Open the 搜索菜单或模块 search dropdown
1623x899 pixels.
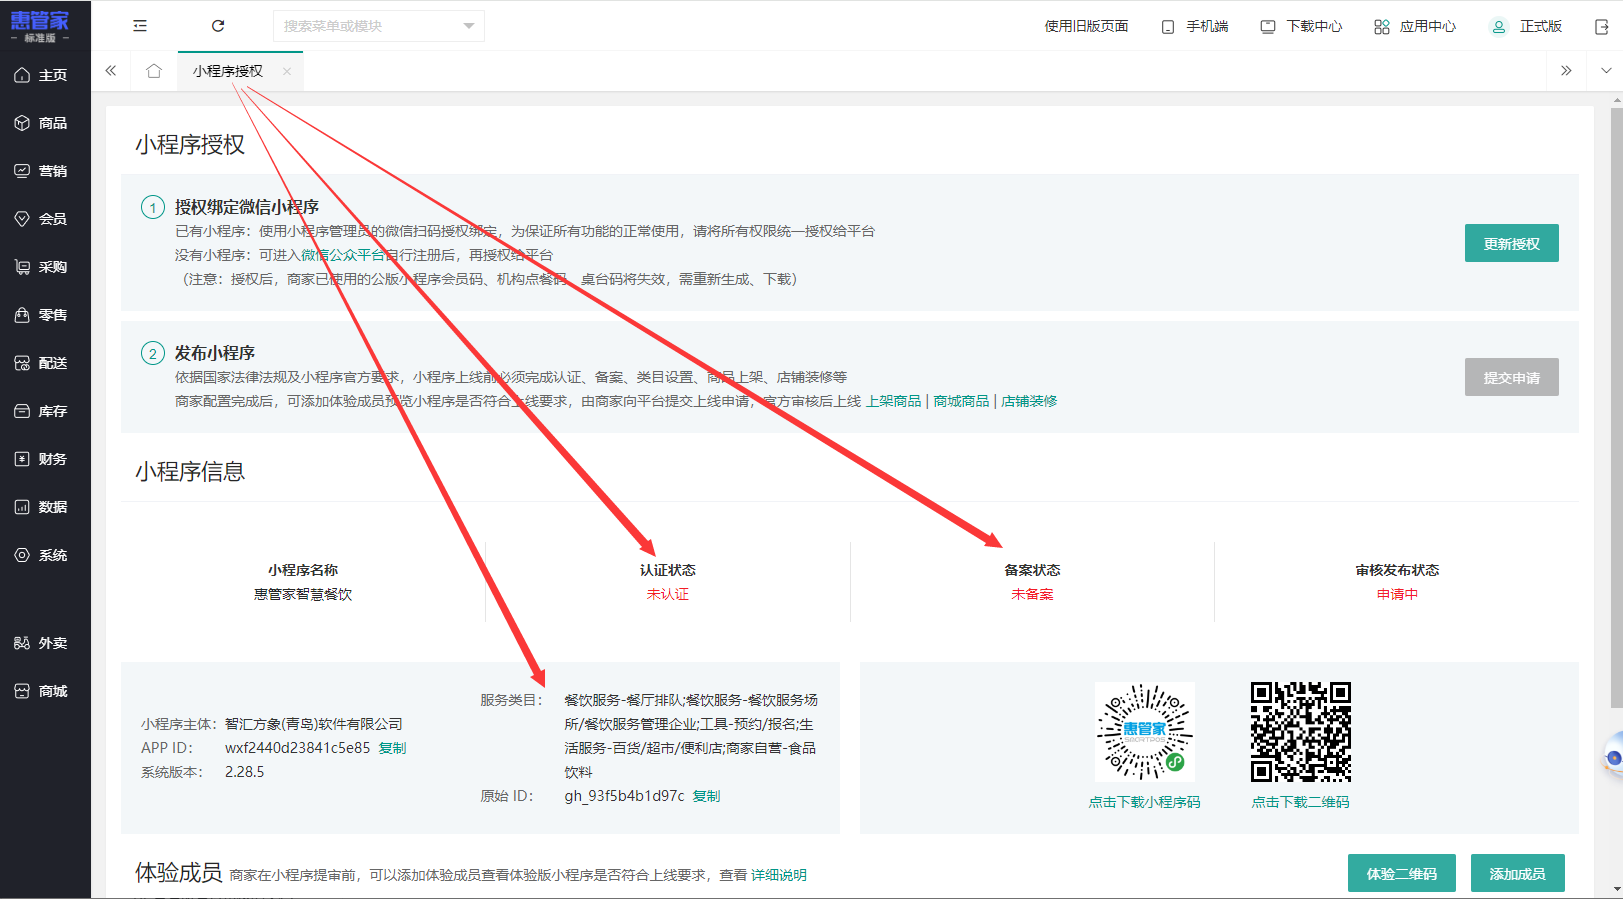pos(379,26)
